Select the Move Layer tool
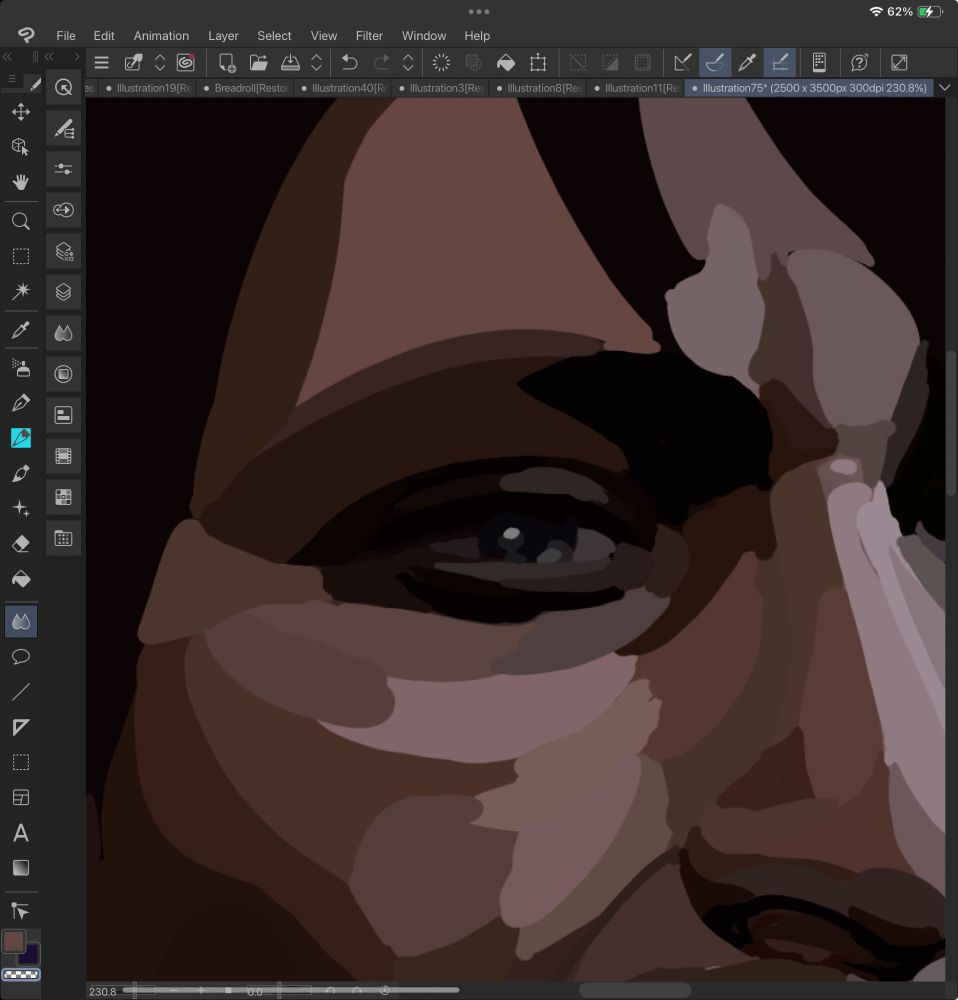958x1000 pixels. coord(21,112)
